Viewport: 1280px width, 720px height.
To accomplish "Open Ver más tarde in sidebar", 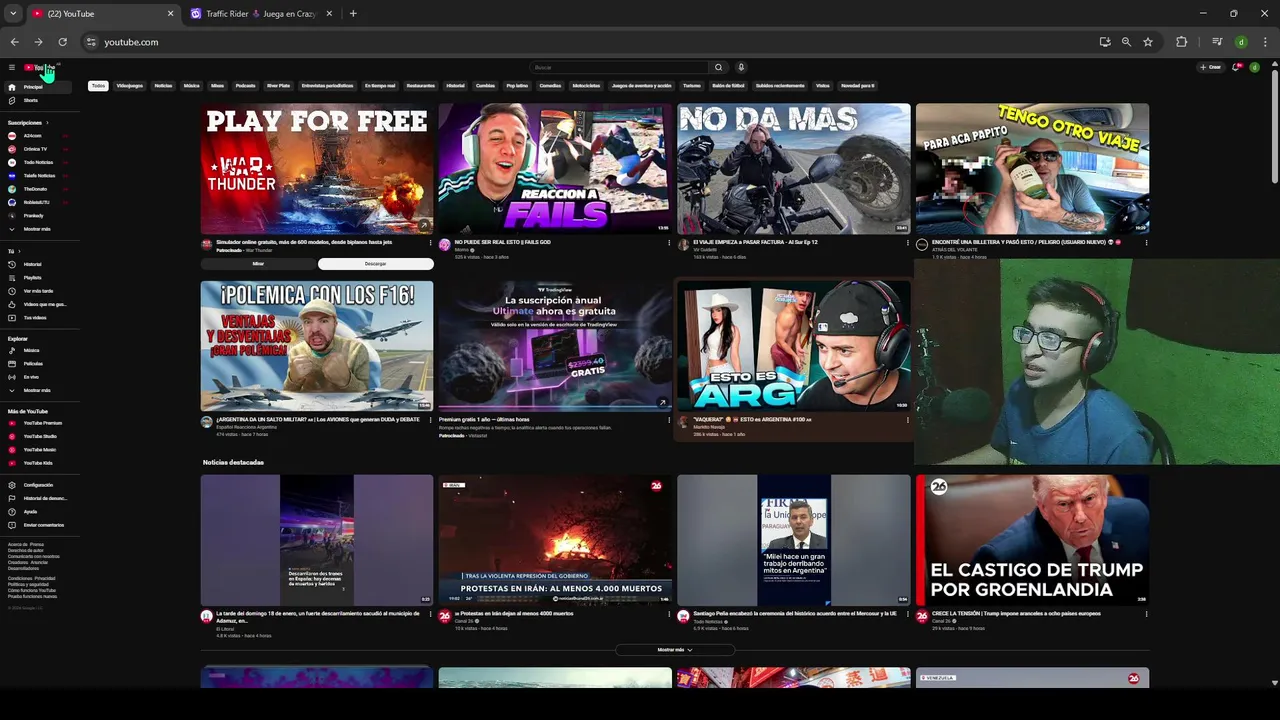I will (x=38, y=291).
